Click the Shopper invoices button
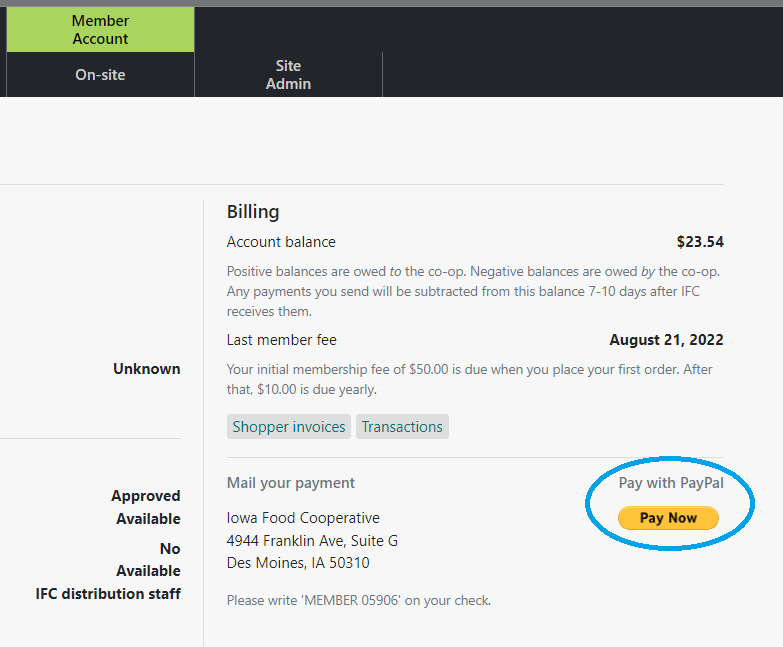This screenshot has height=647, width=783. [x=289, y=427]
